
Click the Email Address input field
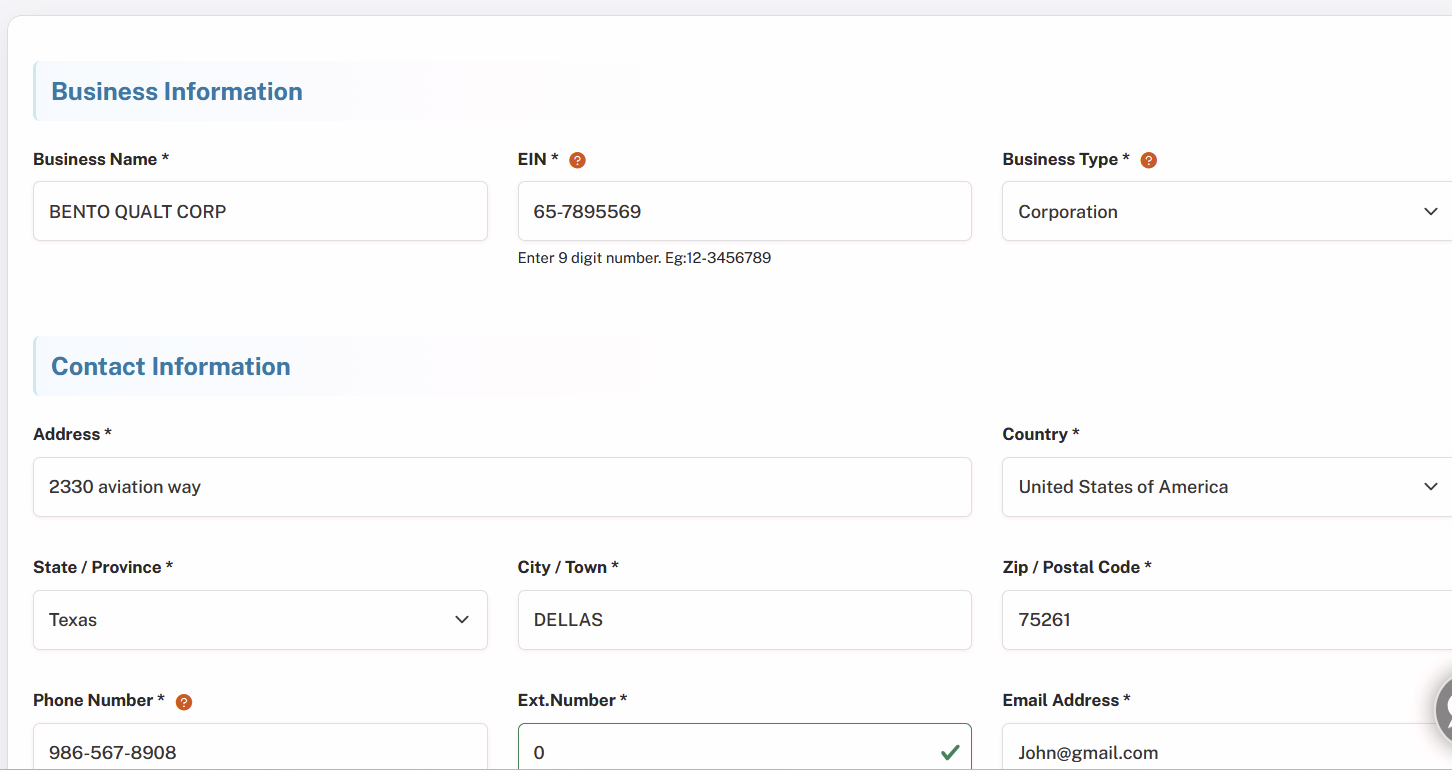1227,747
